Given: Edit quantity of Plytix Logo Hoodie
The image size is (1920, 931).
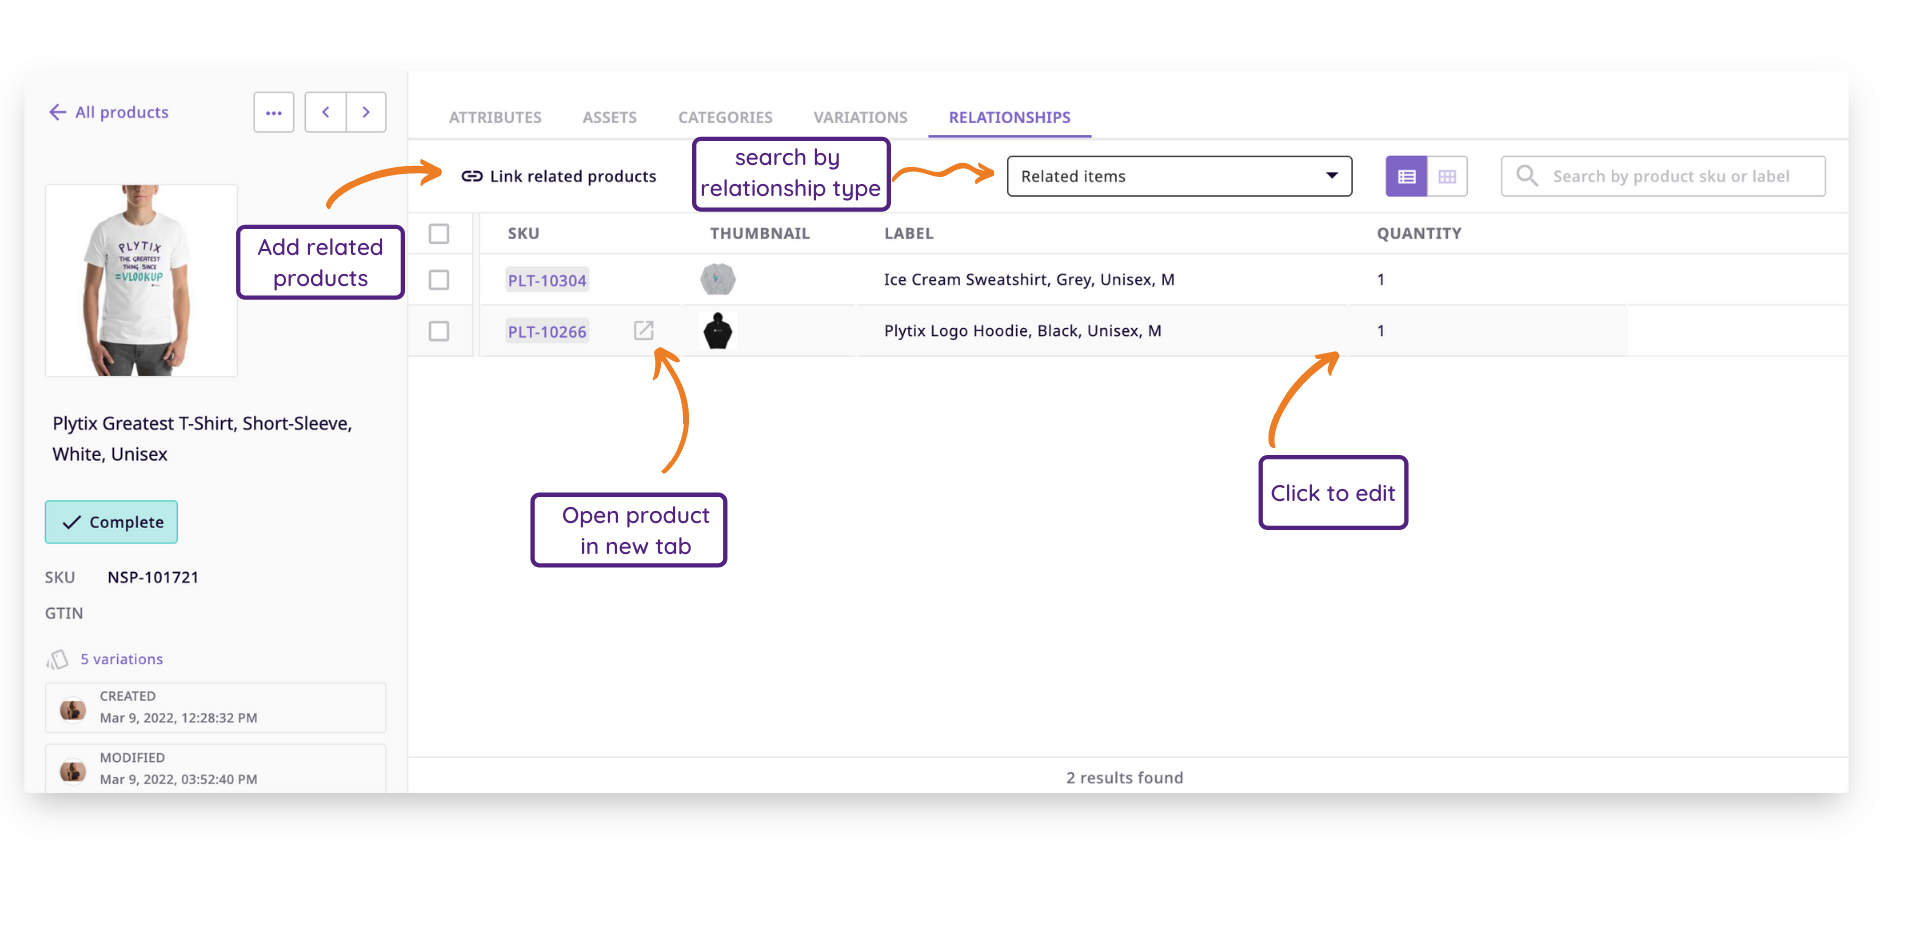Looking at the screenshot, I should [x=1381, y=331].
